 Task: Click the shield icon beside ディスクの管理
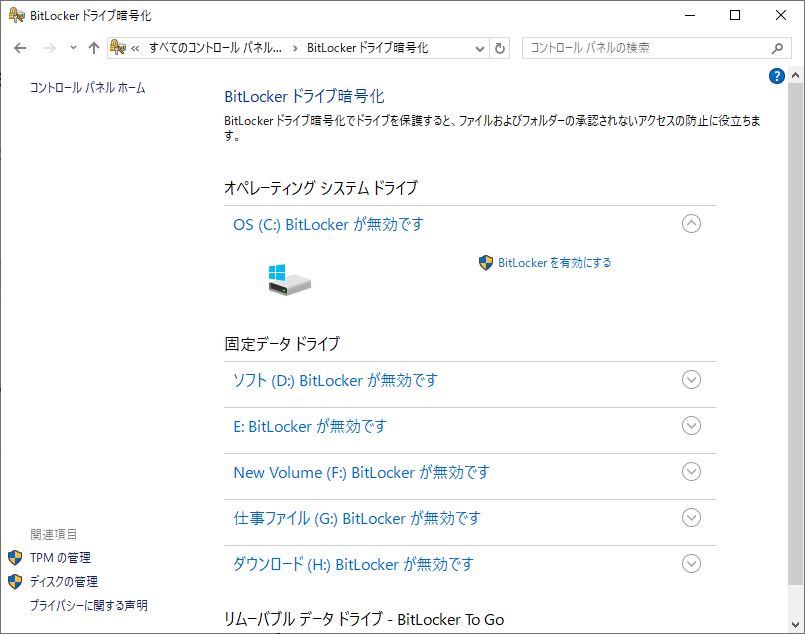(x=15, y=582)
